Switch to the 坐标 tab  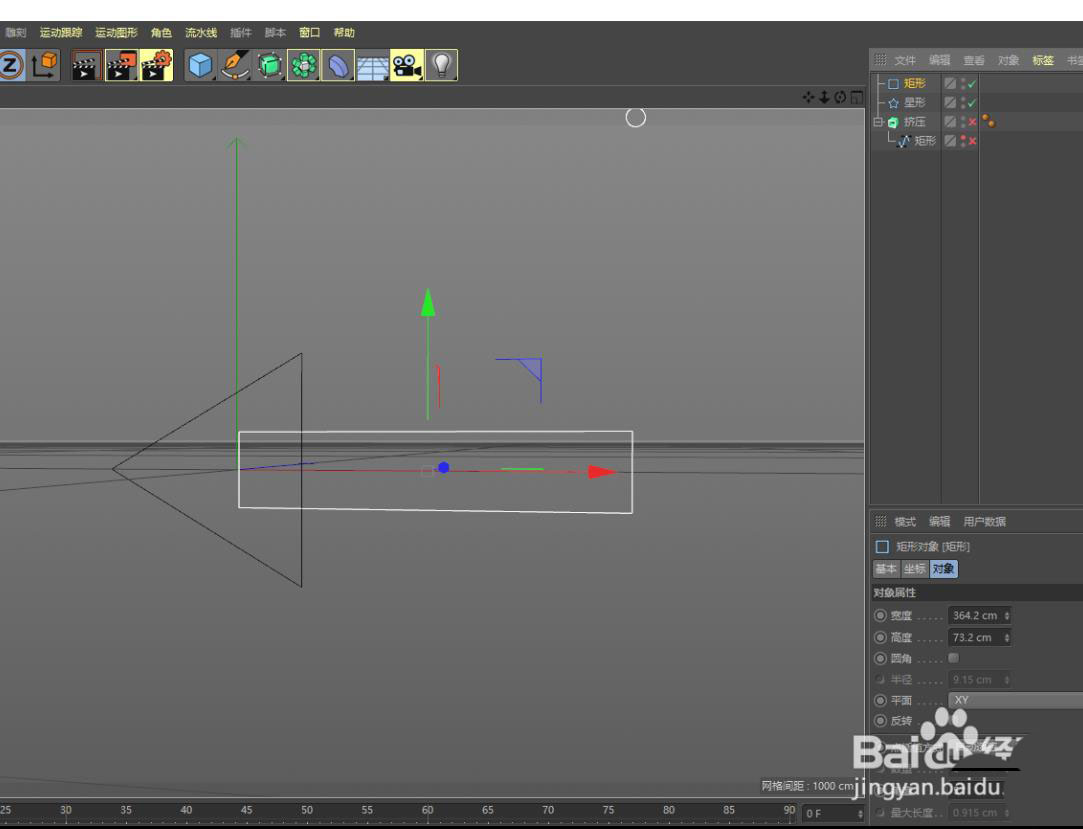[914, 569]
